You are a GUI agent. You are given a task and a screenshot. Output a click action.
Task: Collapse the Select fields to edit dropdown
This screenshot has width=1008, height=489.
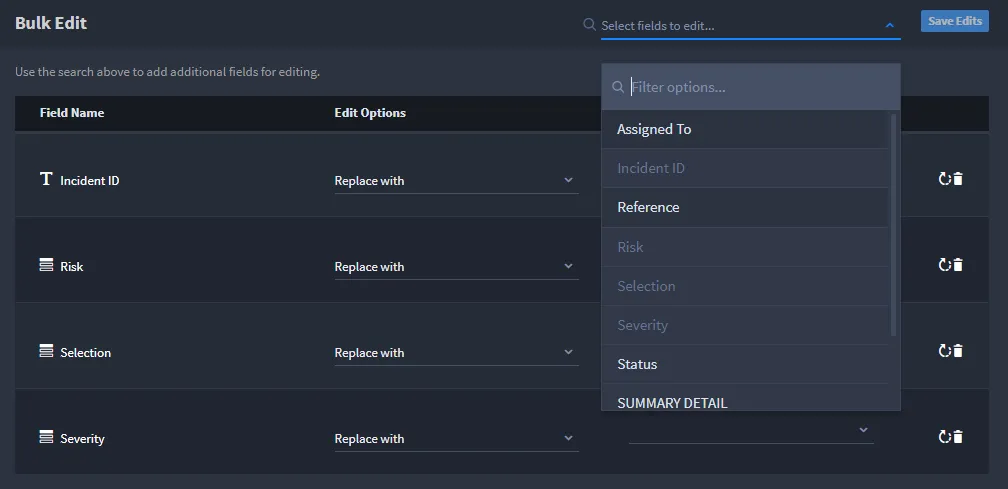coord(890,26)
